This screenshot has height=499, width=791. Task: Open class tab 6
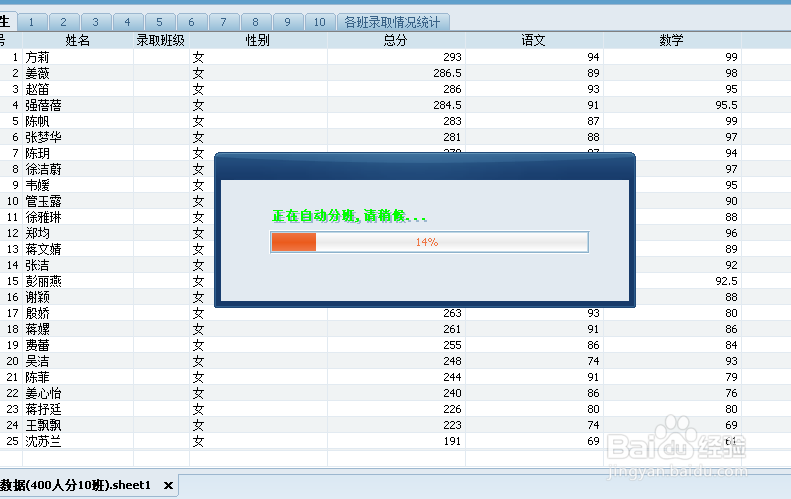point(191,22)
